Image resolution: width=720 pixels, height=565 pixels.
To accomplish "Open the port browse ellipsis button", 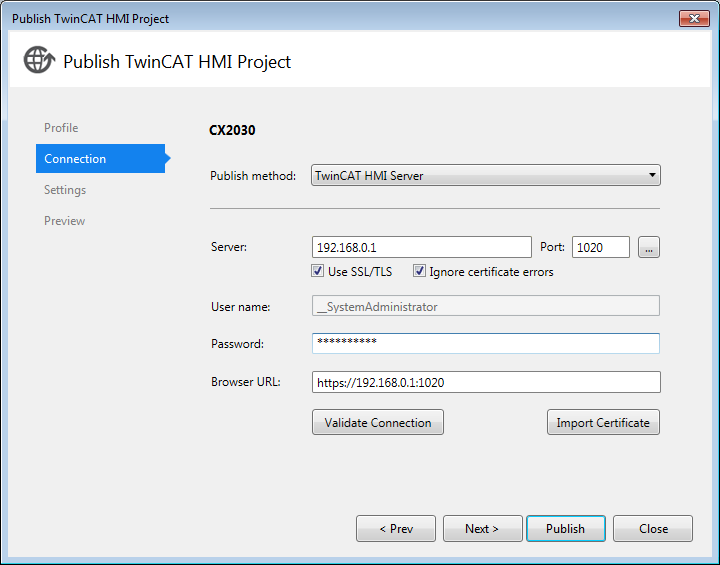I will 648,247.
